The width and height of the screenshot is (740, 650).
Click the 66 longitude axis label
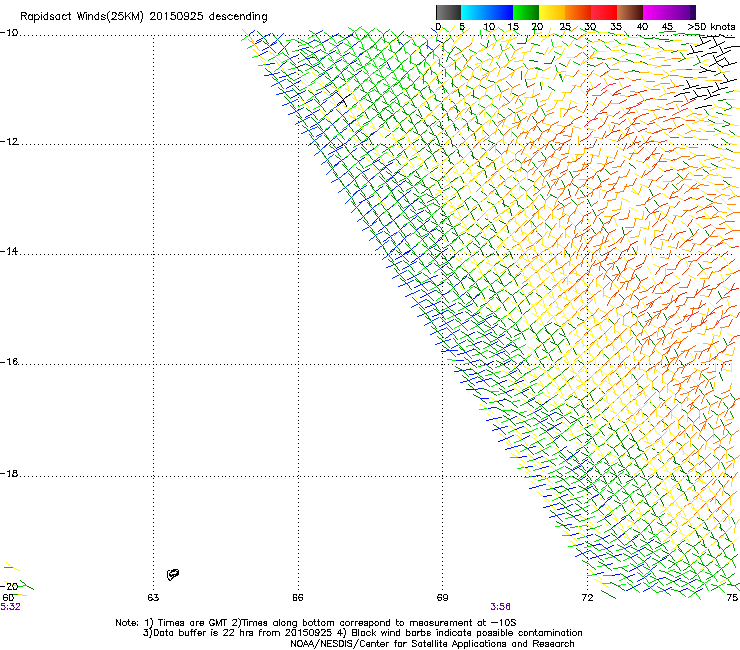tap(298, 598)
